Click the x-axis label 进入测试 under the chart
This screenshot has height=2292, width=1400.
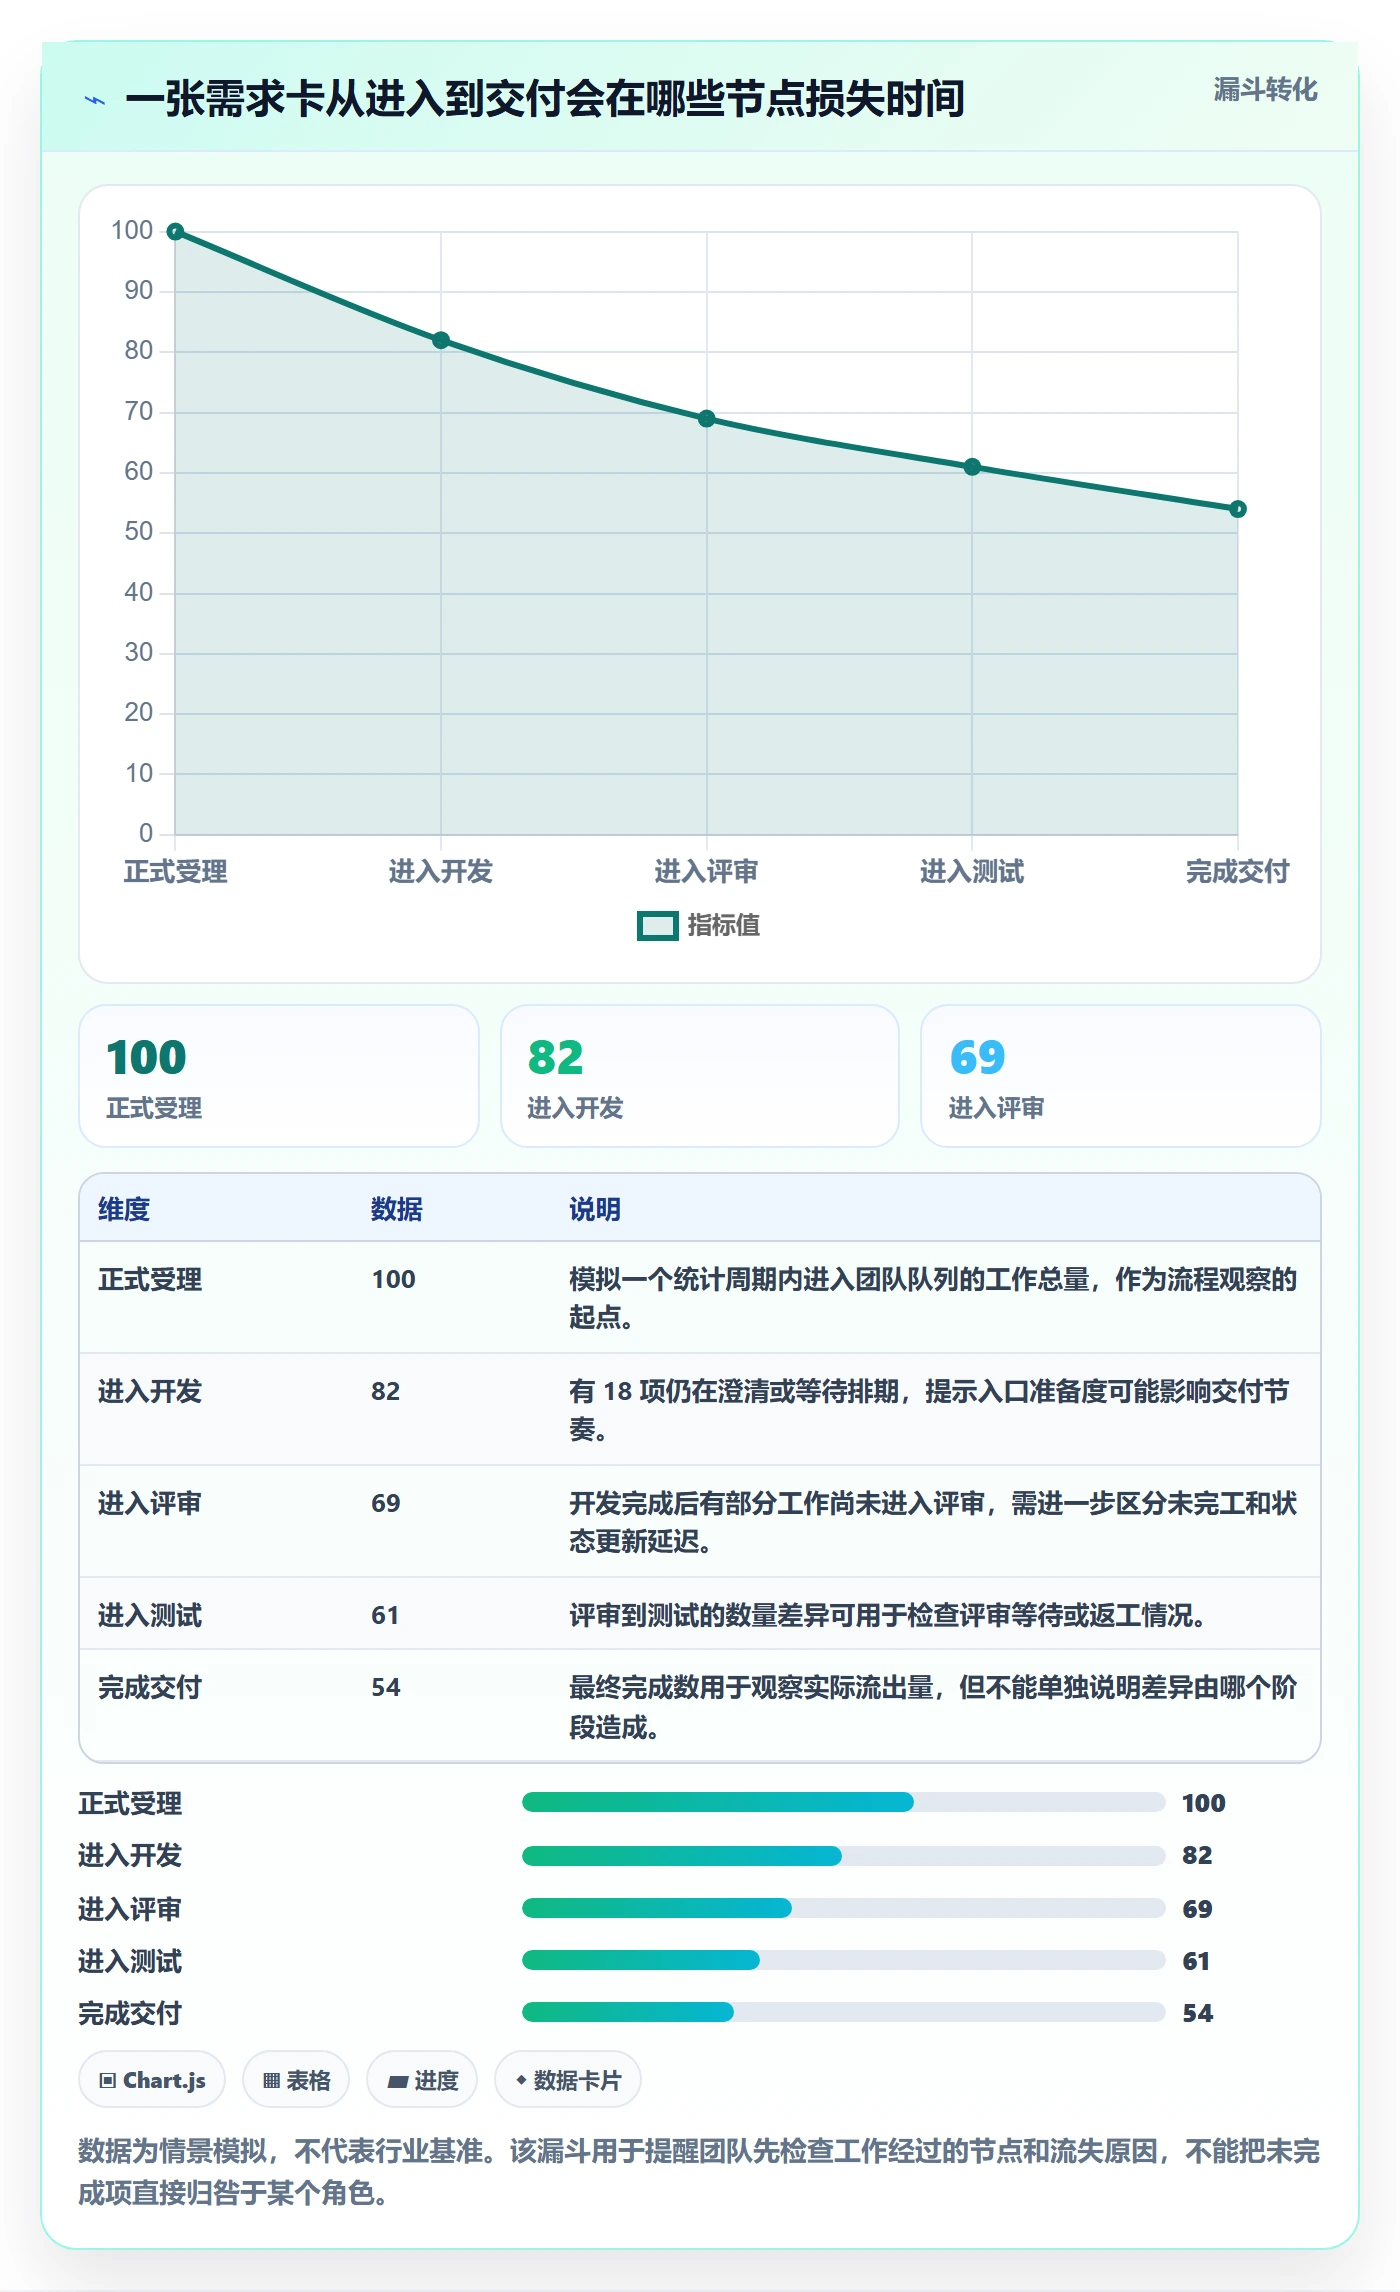(972, 872)
